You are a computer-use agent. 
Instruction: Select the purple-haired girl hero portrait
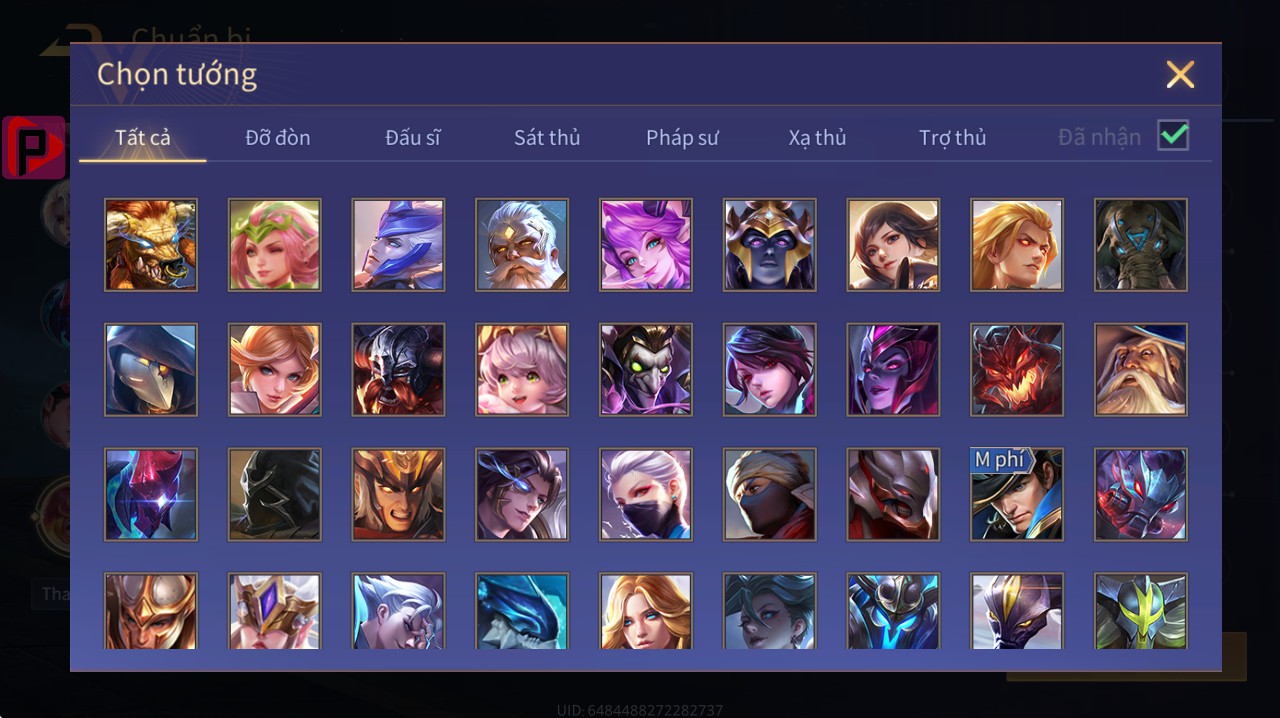click(646, 245)
